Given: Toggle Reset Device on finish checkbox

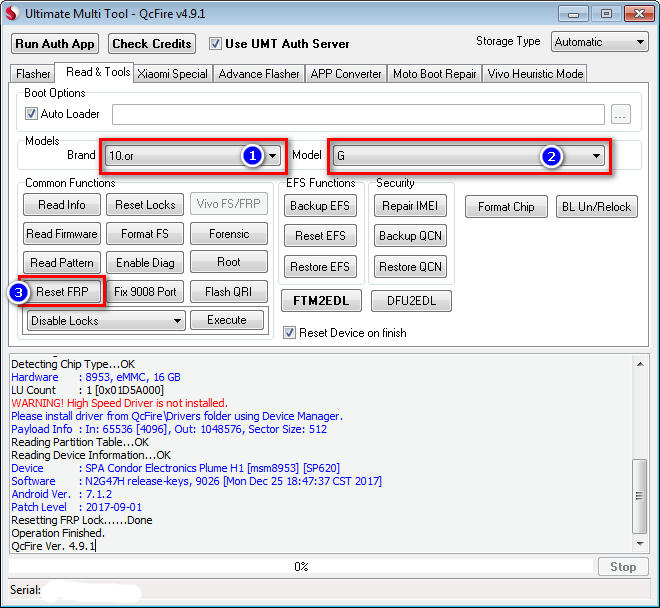Looking at the screenshot, I should pos(289,333).
